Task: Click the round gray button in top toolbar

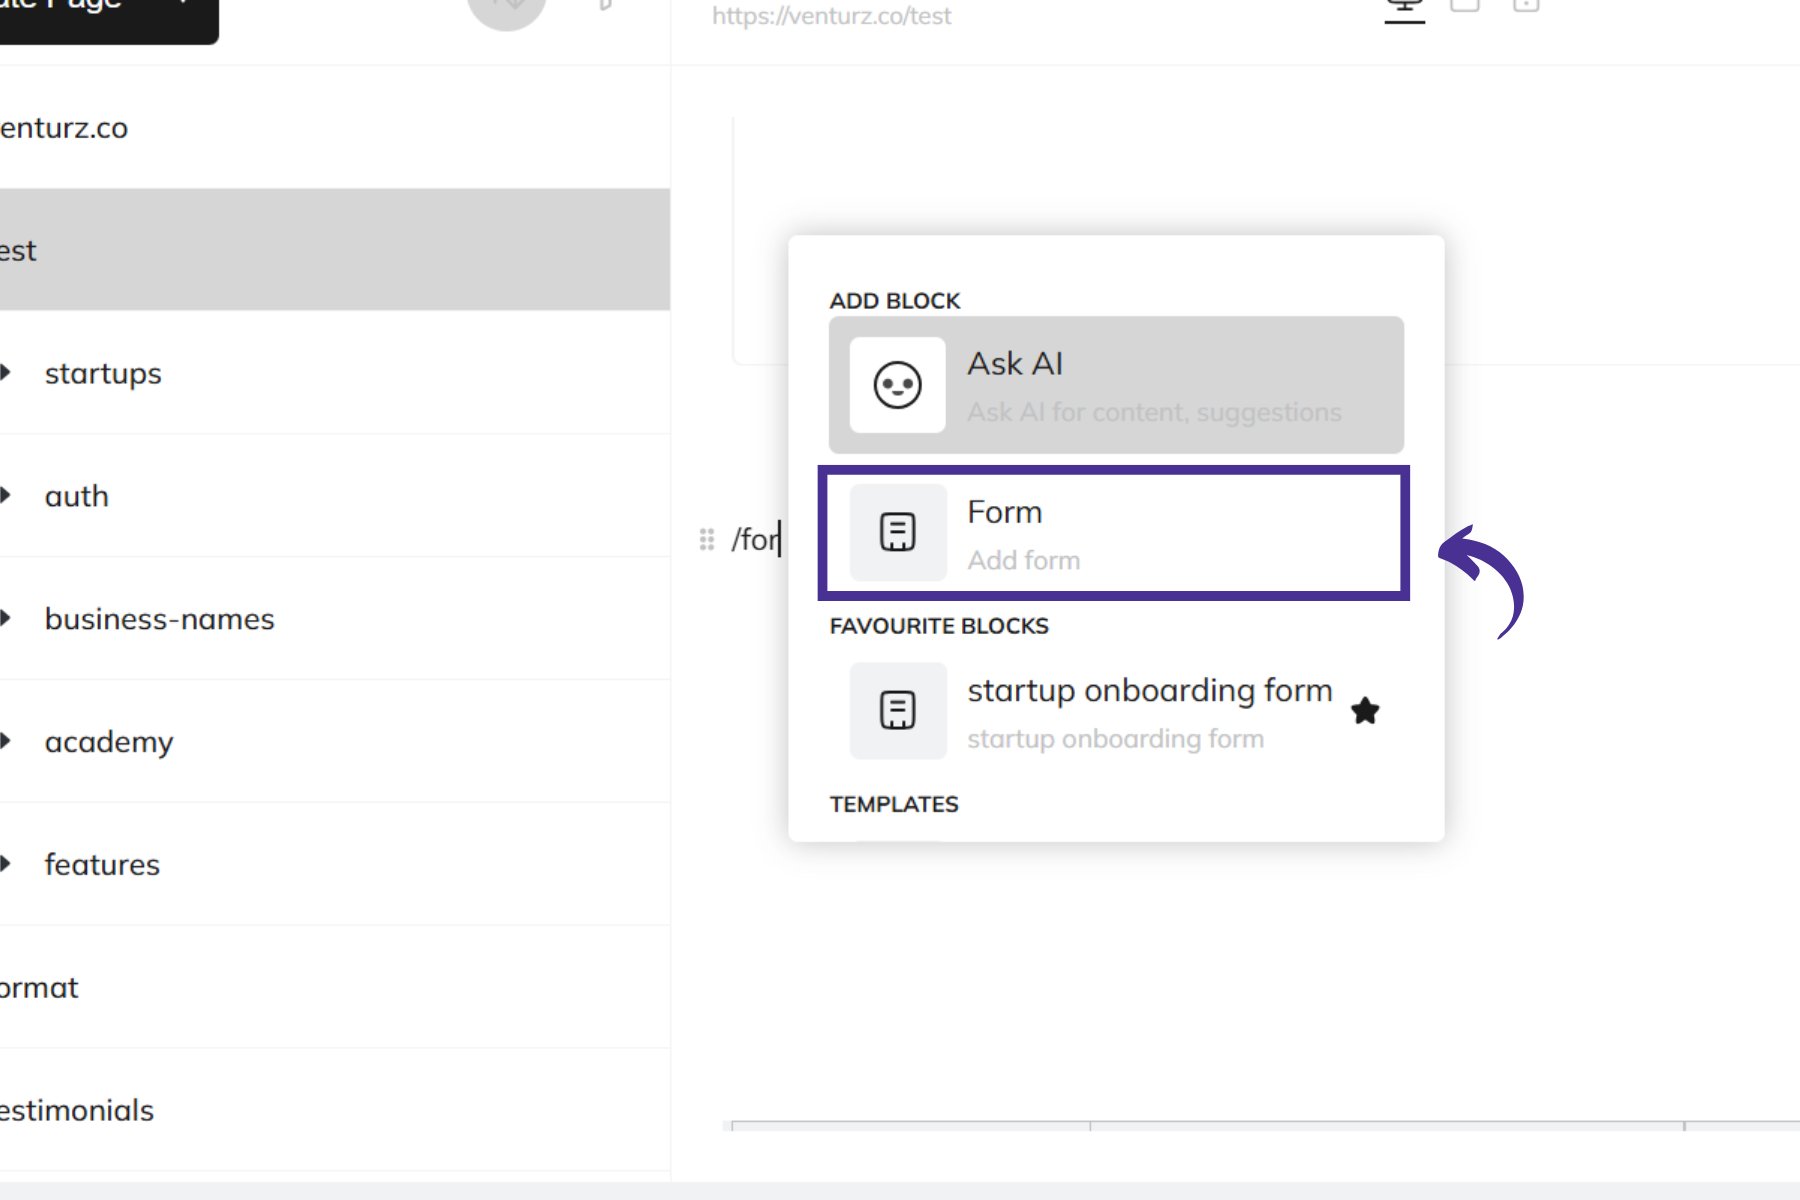Action: click(507, 10)
